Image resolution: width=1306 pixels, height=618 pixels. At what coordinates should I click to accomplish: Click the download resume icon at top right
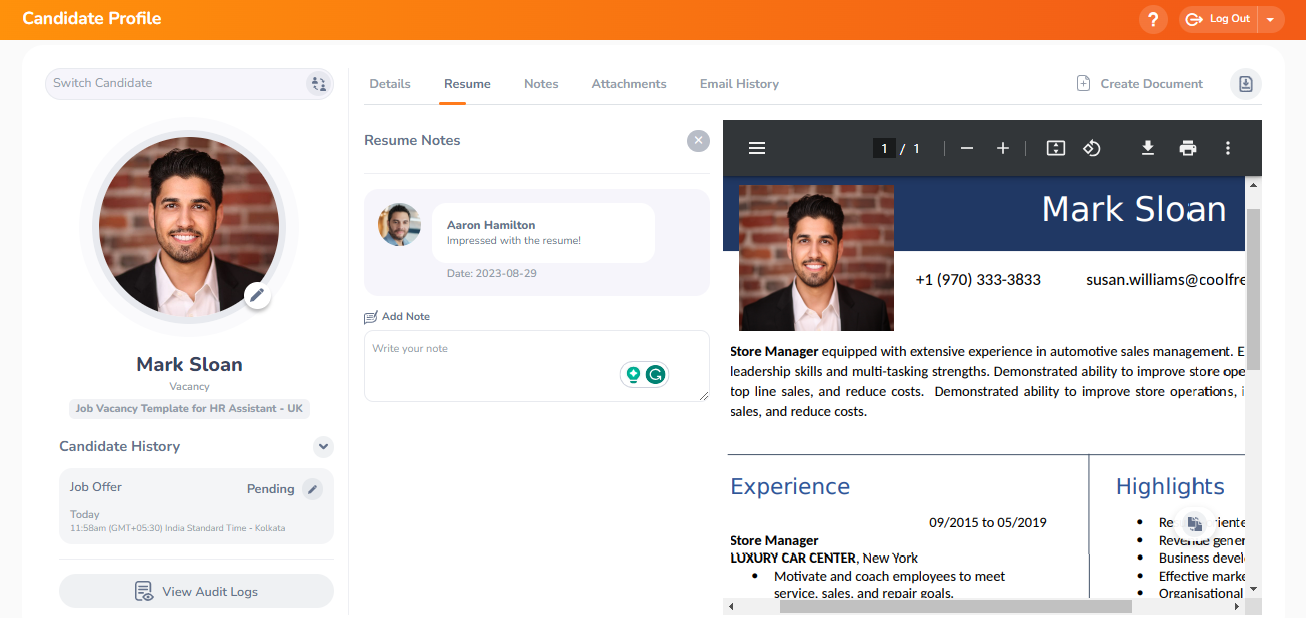click(x=1246, y=84)
